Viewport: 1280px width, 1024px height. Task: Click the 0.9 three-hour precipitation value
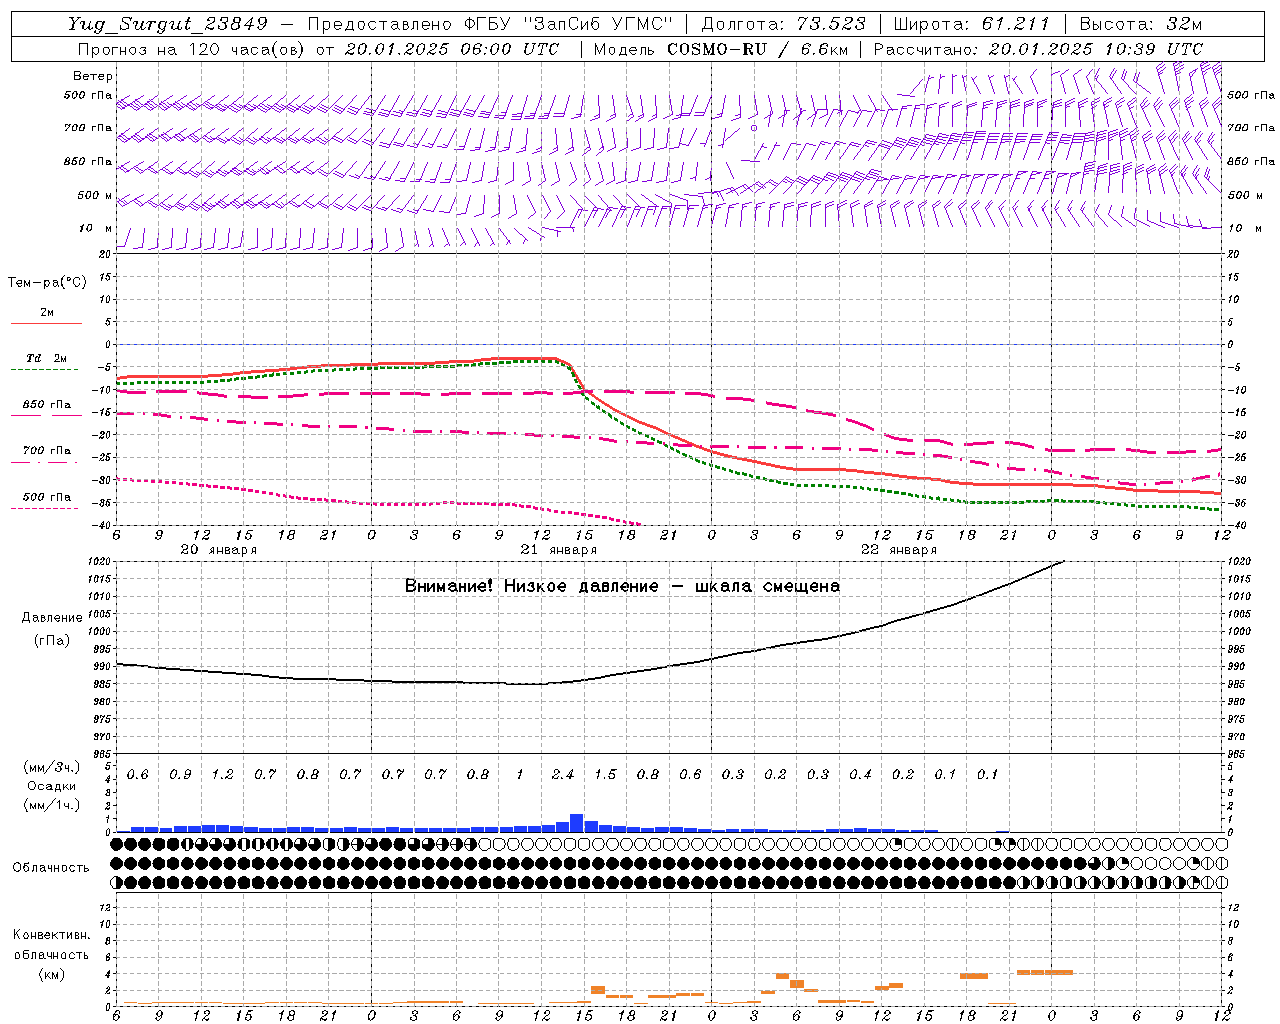click(180, 774)
